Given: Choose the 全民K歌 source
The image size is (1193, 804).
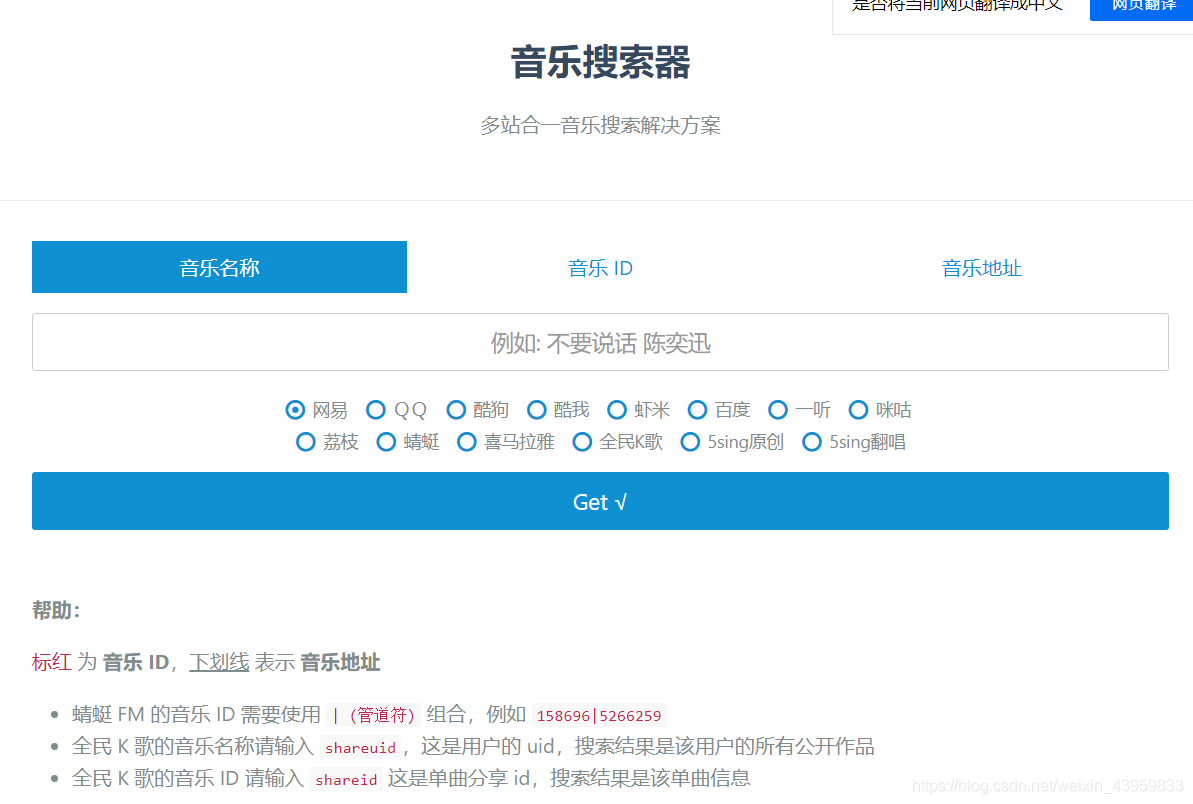Looking at the screenshot, I should (x=582, y=442).
